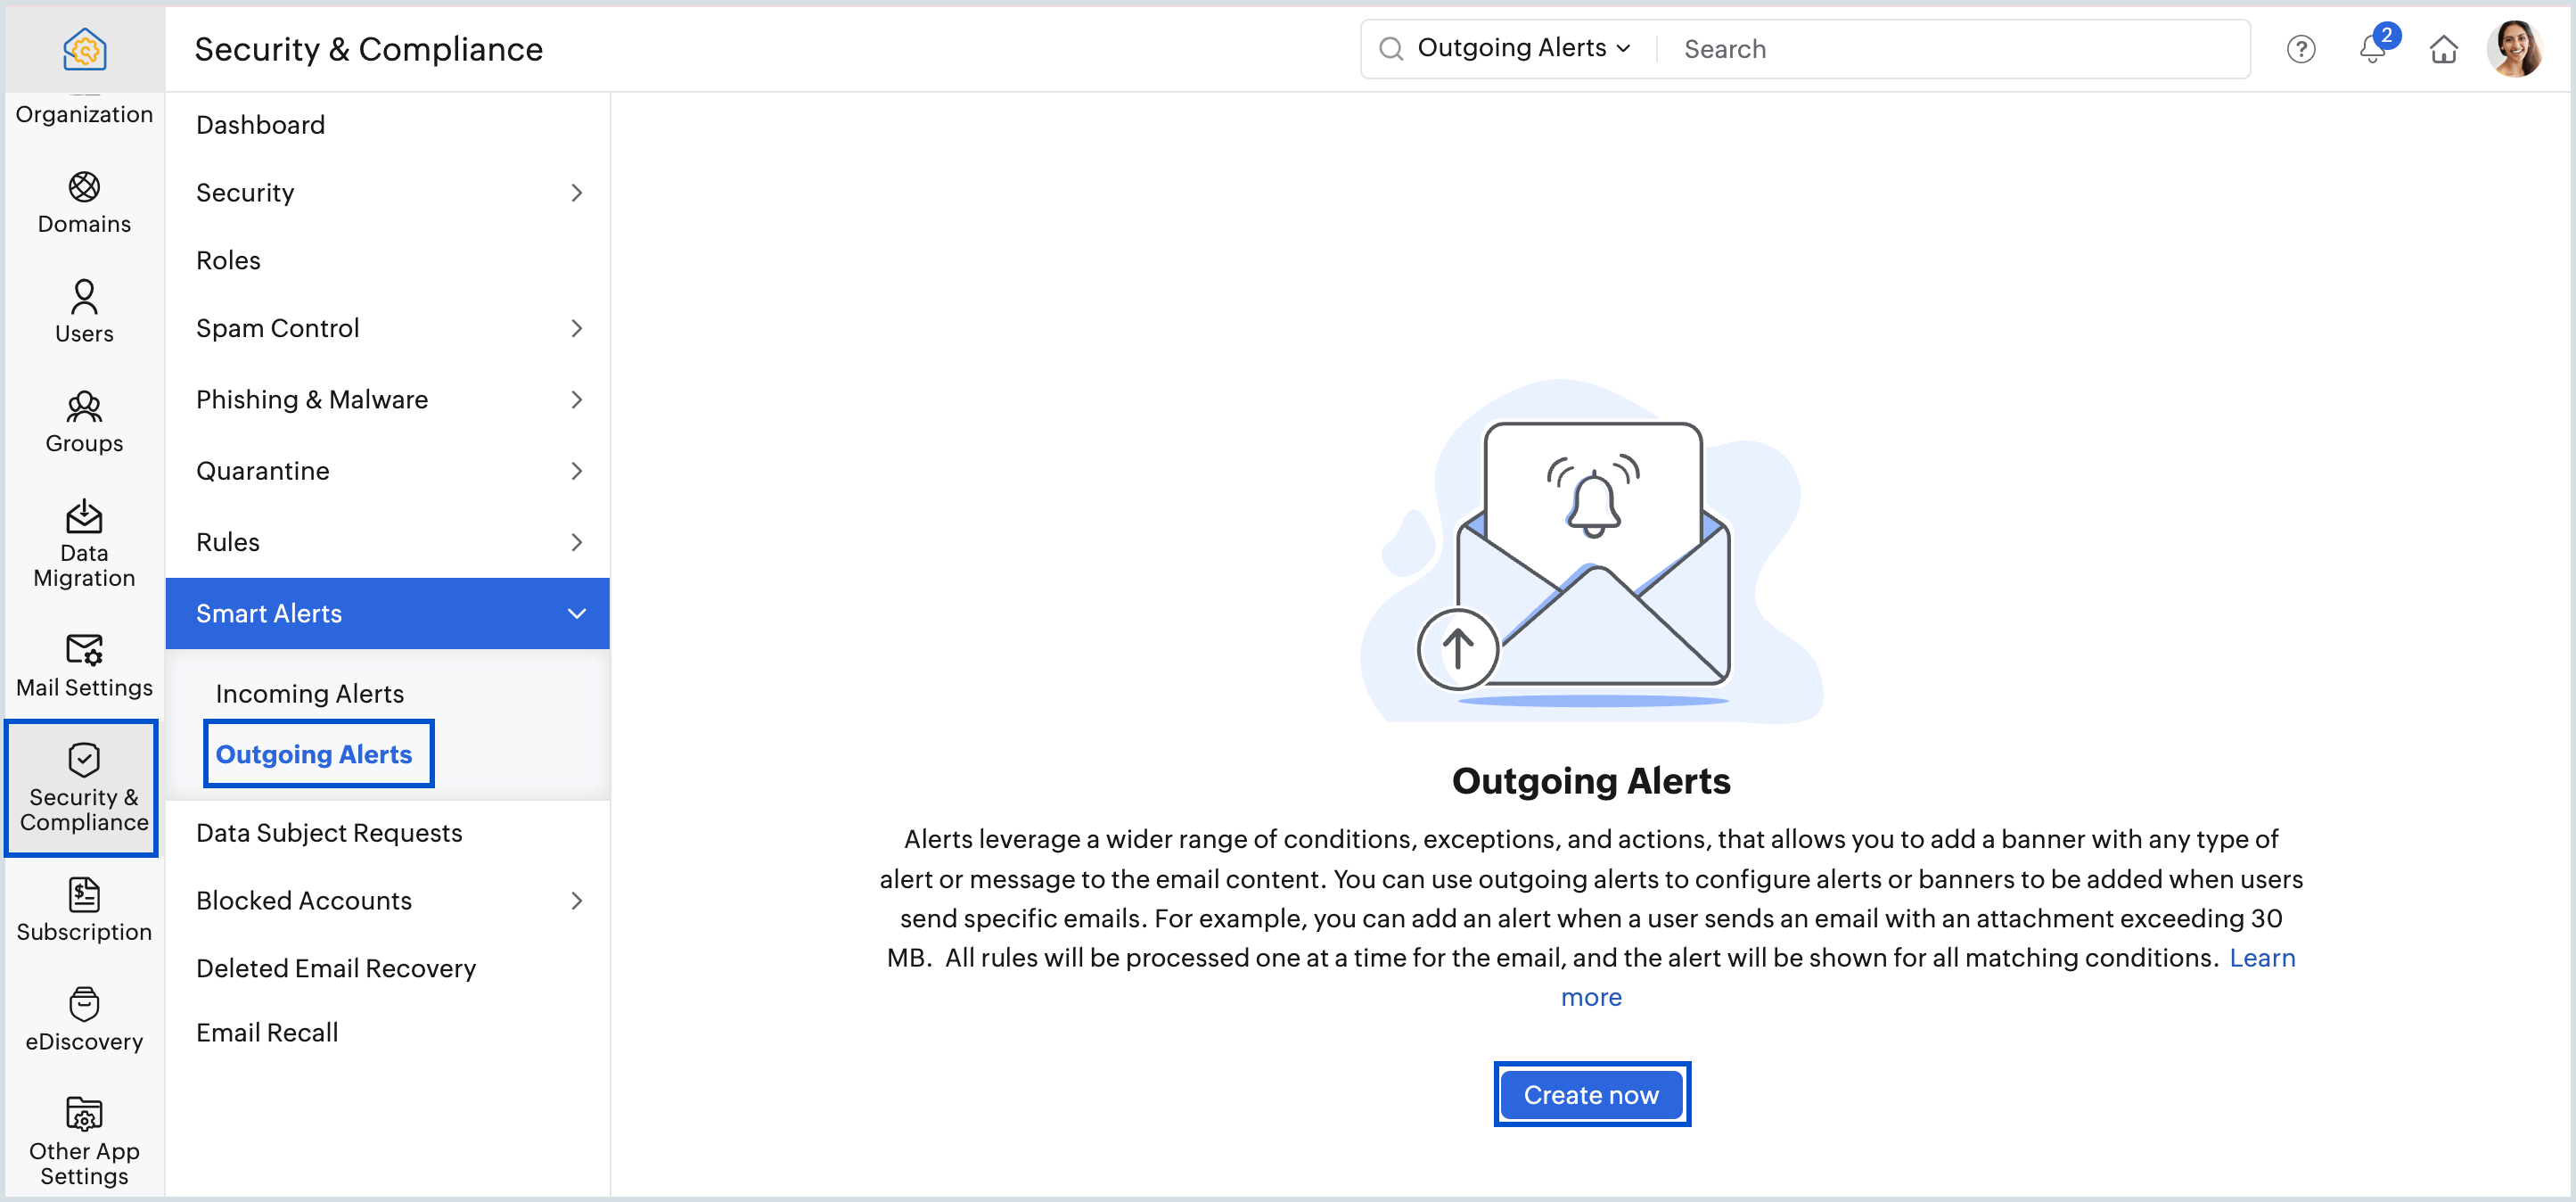
Task: Open the eDiscovery sidebar icon
Action: pos(84,1005)
